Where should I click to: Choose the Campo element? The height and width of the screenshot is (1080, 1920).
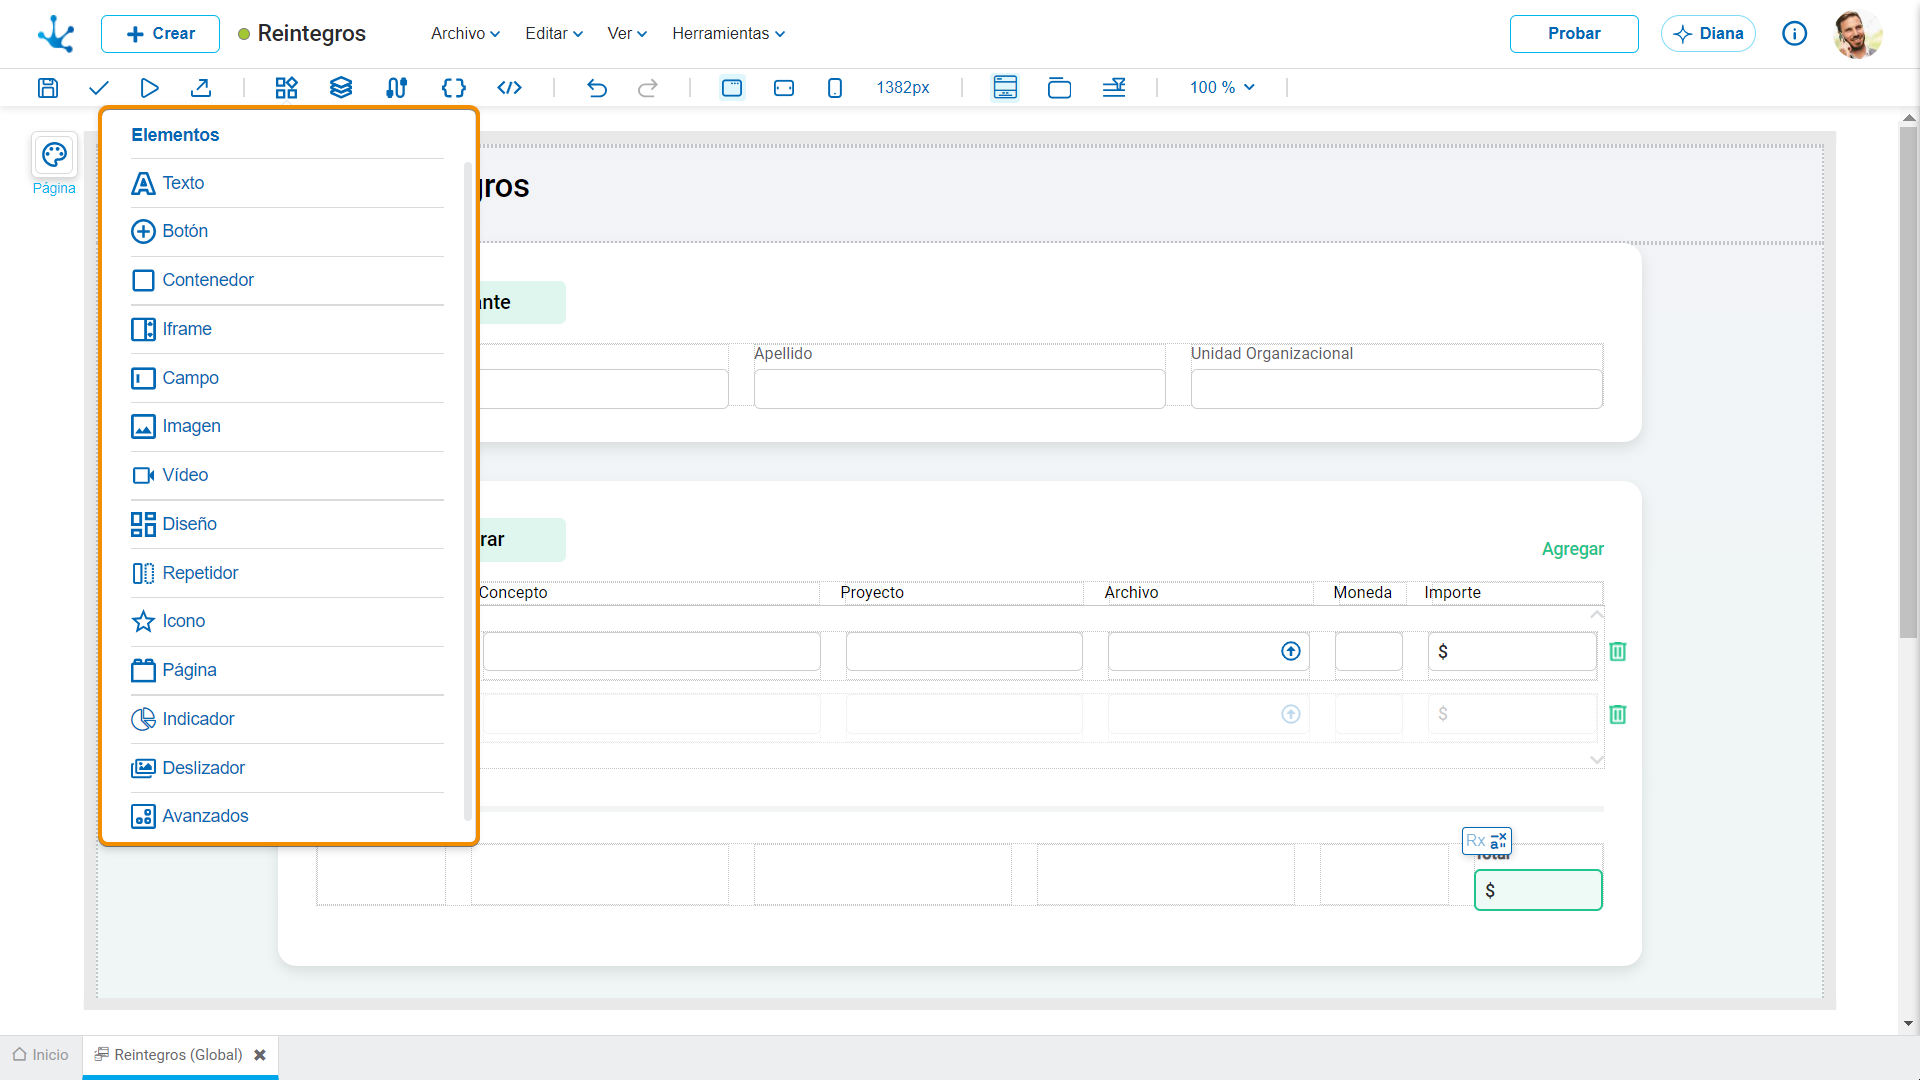287,379
